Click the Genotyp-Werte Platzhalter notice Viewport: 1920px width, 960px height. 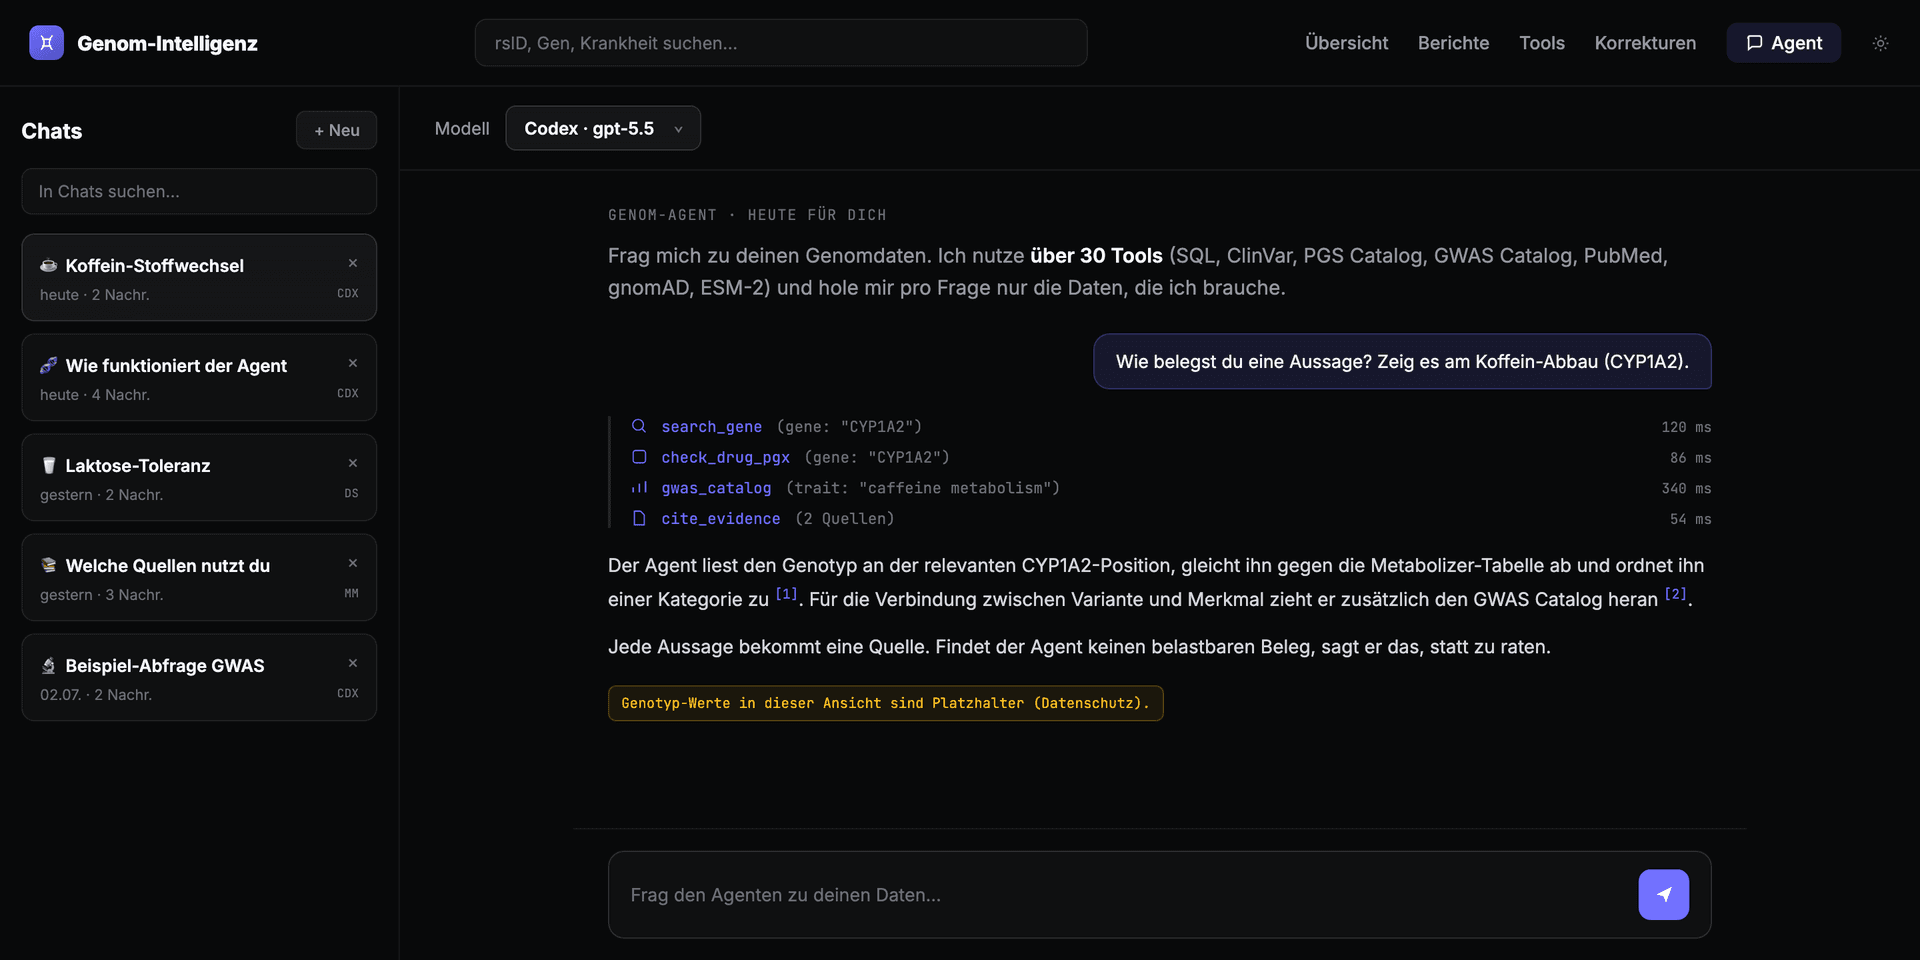point(885,703)
